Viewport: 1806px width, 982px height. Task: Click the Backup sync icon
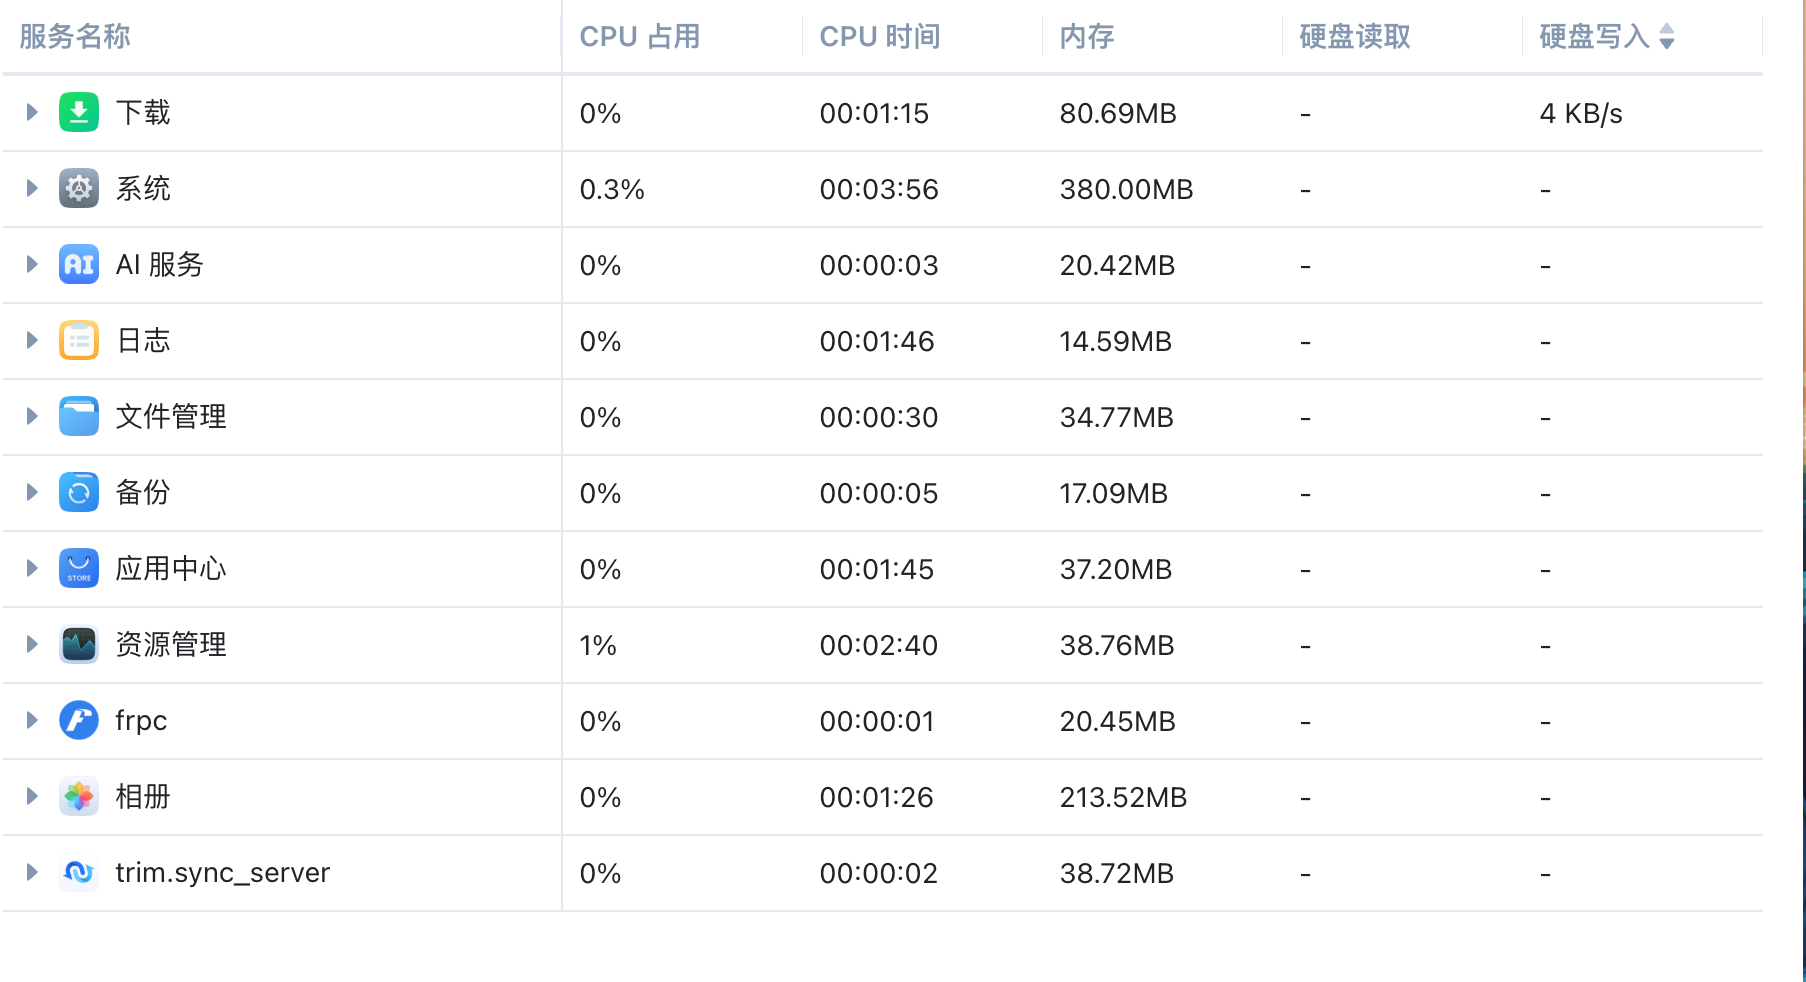point(79,492)
